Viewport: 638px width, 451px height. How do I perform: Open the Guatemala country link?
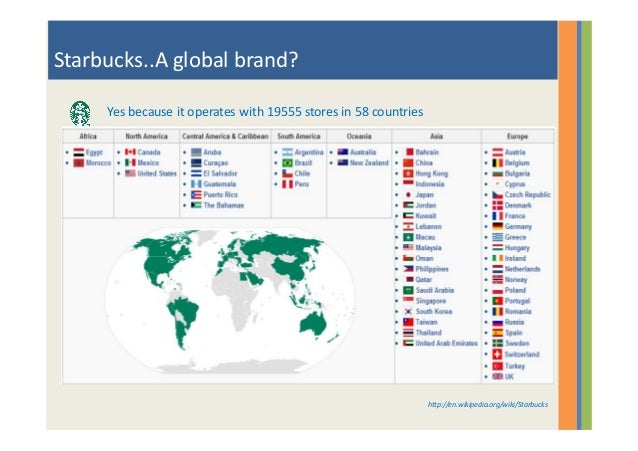click(220, 184)
